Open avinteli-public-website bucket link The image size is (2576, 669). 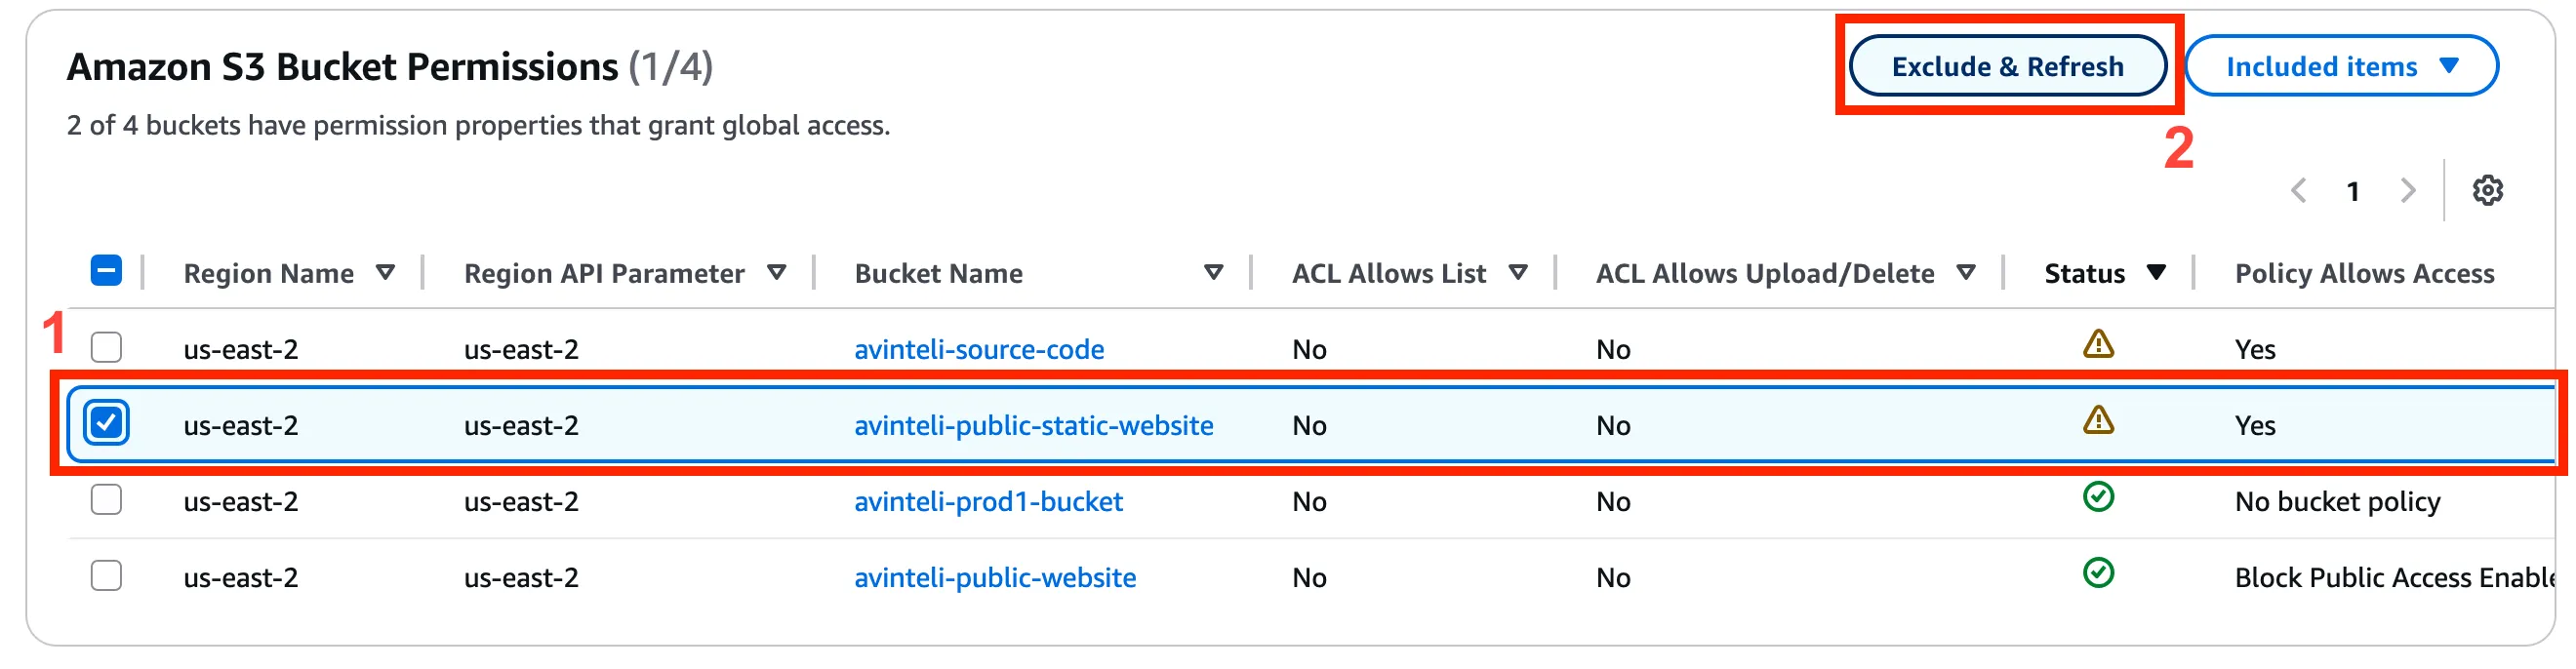click(x=994, y=577)
